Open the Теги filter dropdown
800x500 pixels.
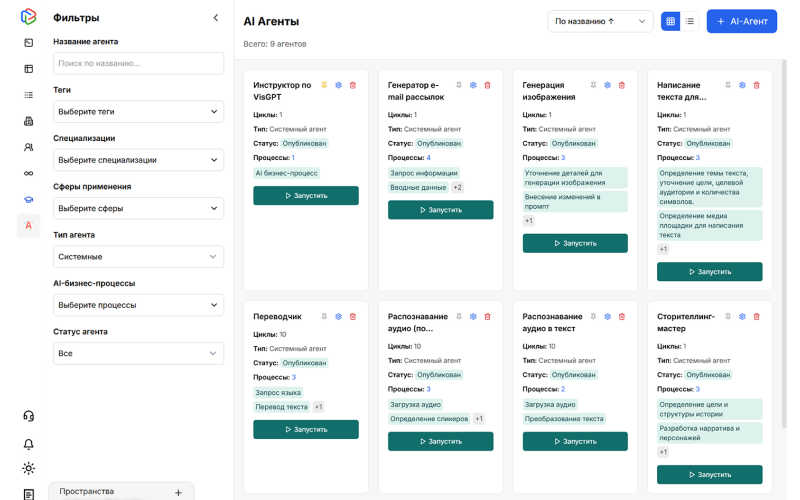point(138,112)
